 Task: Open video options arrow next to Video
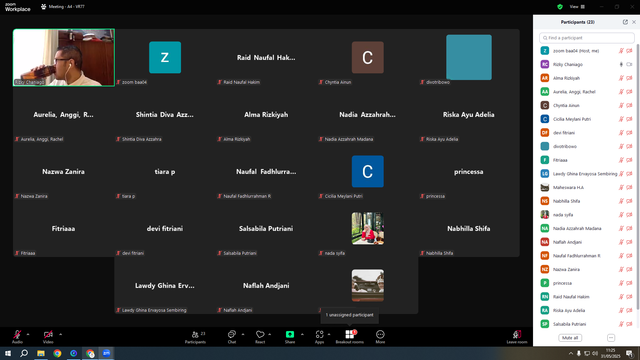[x=60, y=334]
